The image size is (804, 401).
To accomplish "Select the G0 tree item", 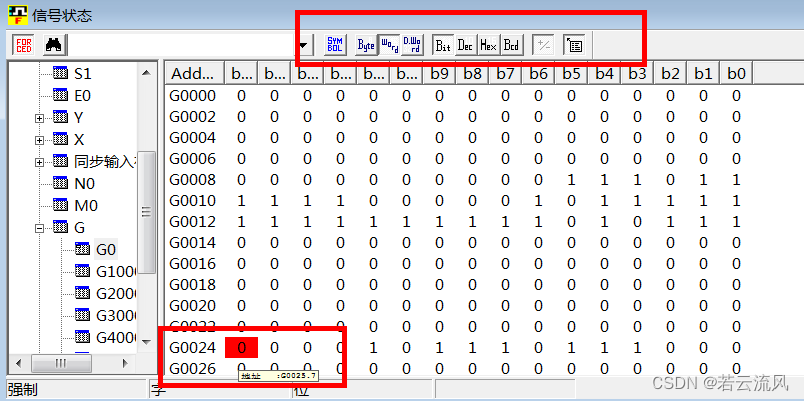I will 106,250.
